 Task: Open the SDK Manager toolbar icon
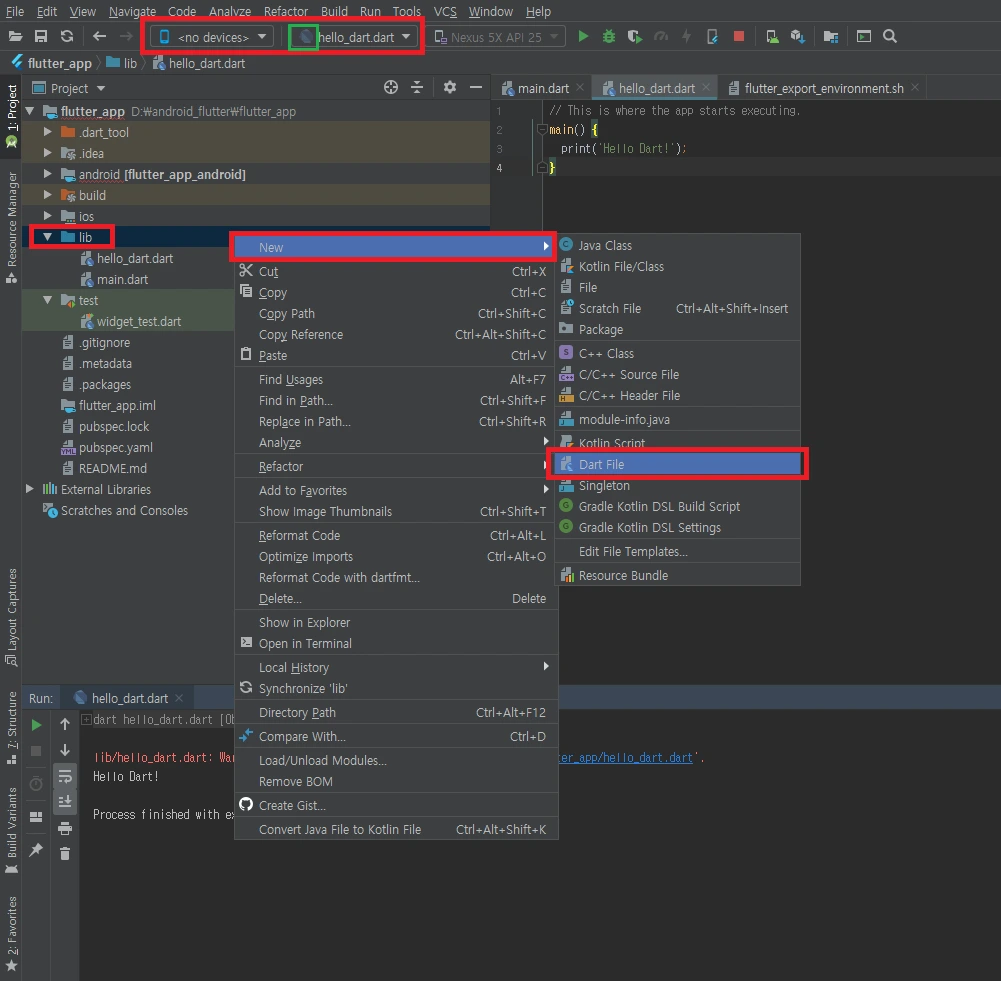[x=797, y=36]
